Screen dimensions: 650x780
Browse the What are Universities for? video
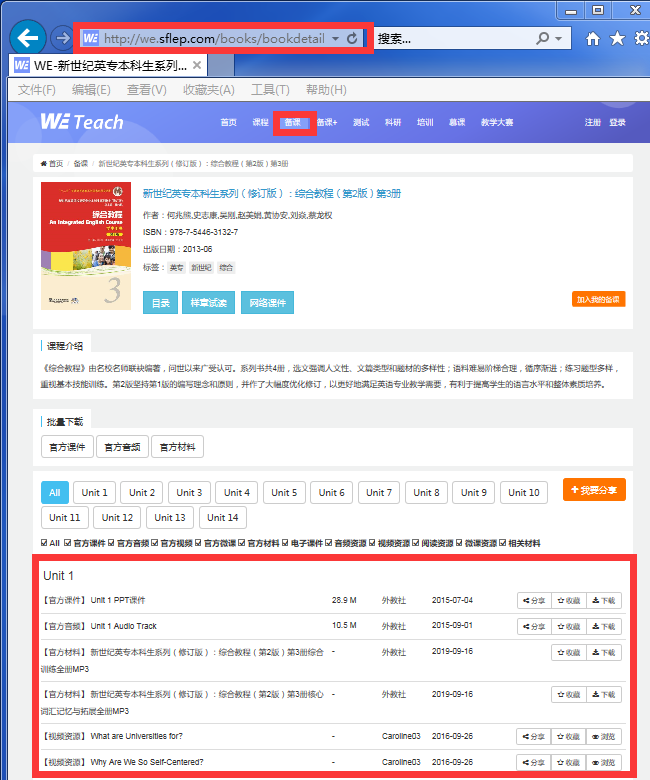[x=604, y=736]
